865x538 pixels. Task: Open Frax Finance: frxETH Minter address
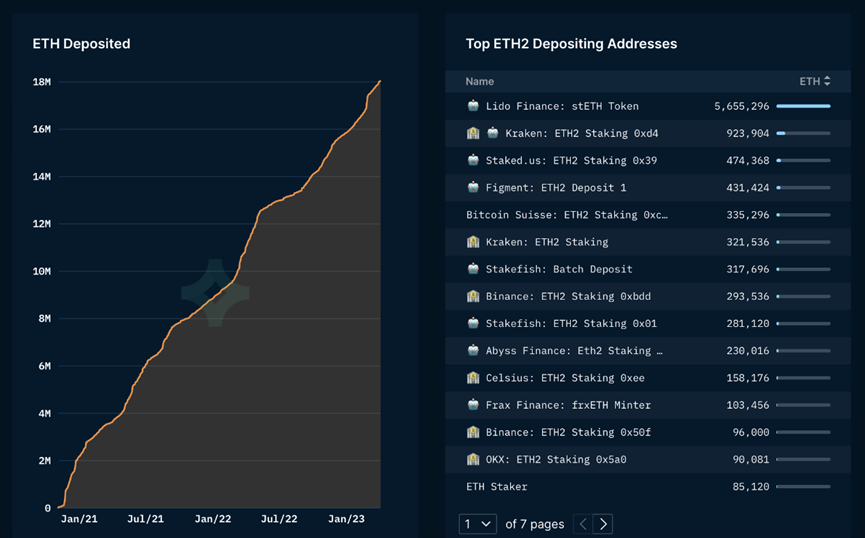click(568, 405)
